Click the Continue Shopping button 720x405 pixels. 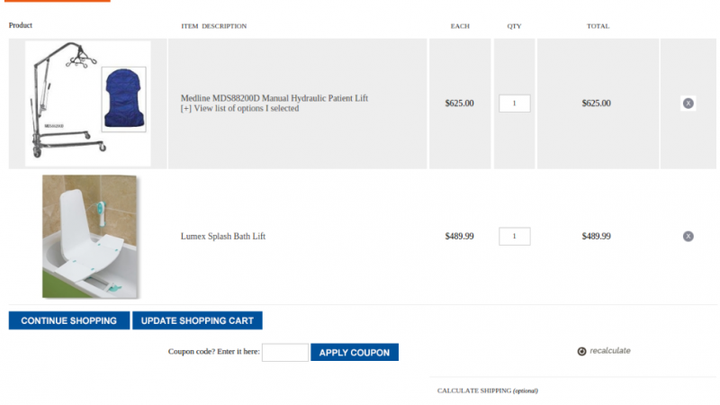click(69, 321)
